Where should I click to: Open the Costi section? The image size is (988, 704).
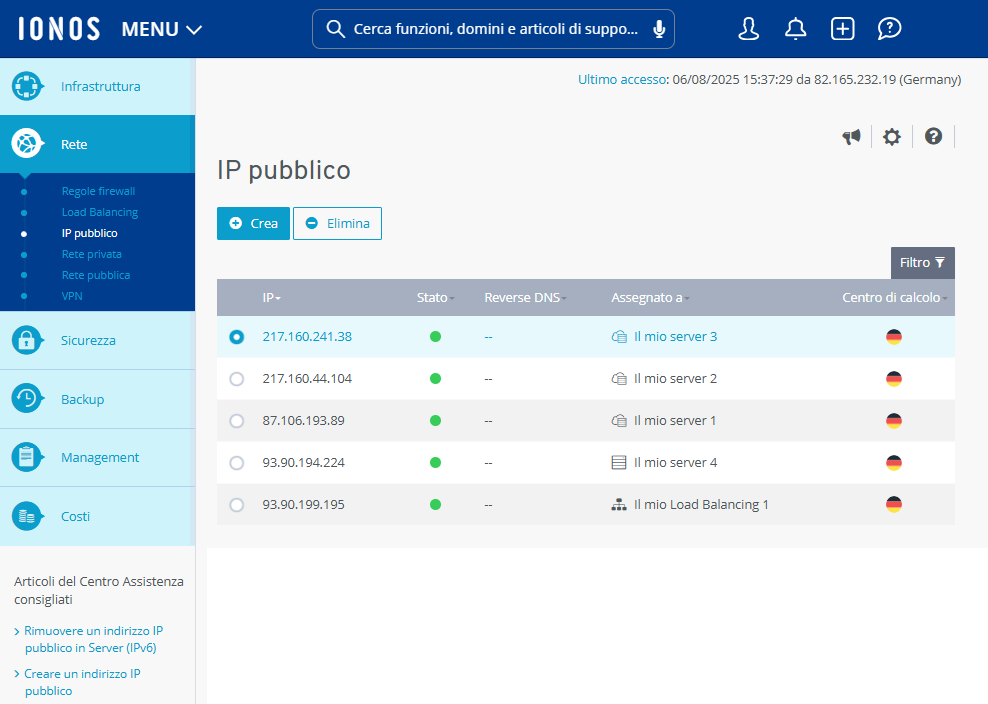pos(98,516)
